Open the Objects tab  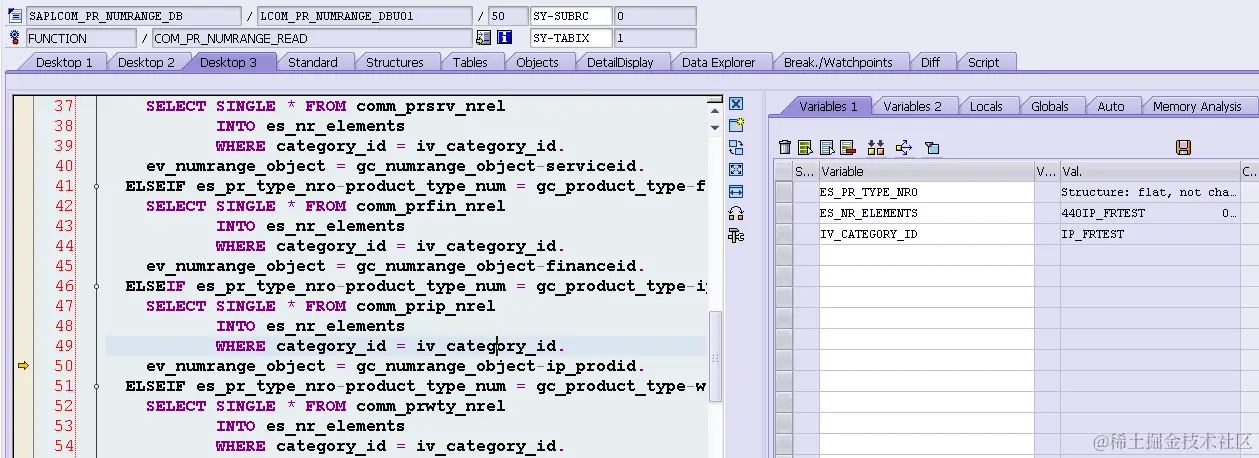537,62
